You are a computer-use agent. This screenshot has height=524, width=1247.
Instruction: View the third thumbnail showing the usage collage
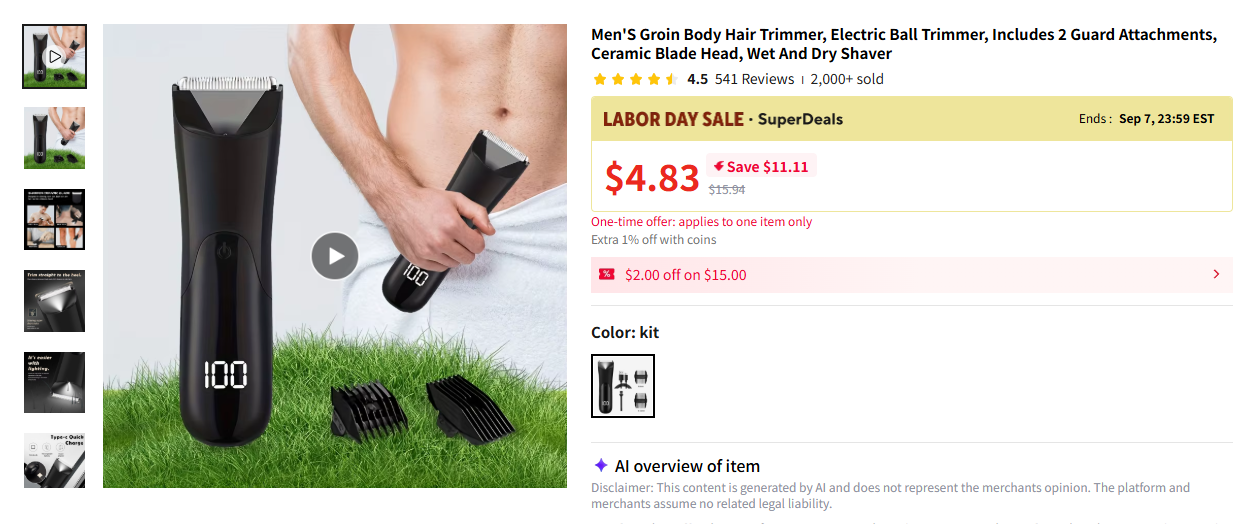coord(54,219)
